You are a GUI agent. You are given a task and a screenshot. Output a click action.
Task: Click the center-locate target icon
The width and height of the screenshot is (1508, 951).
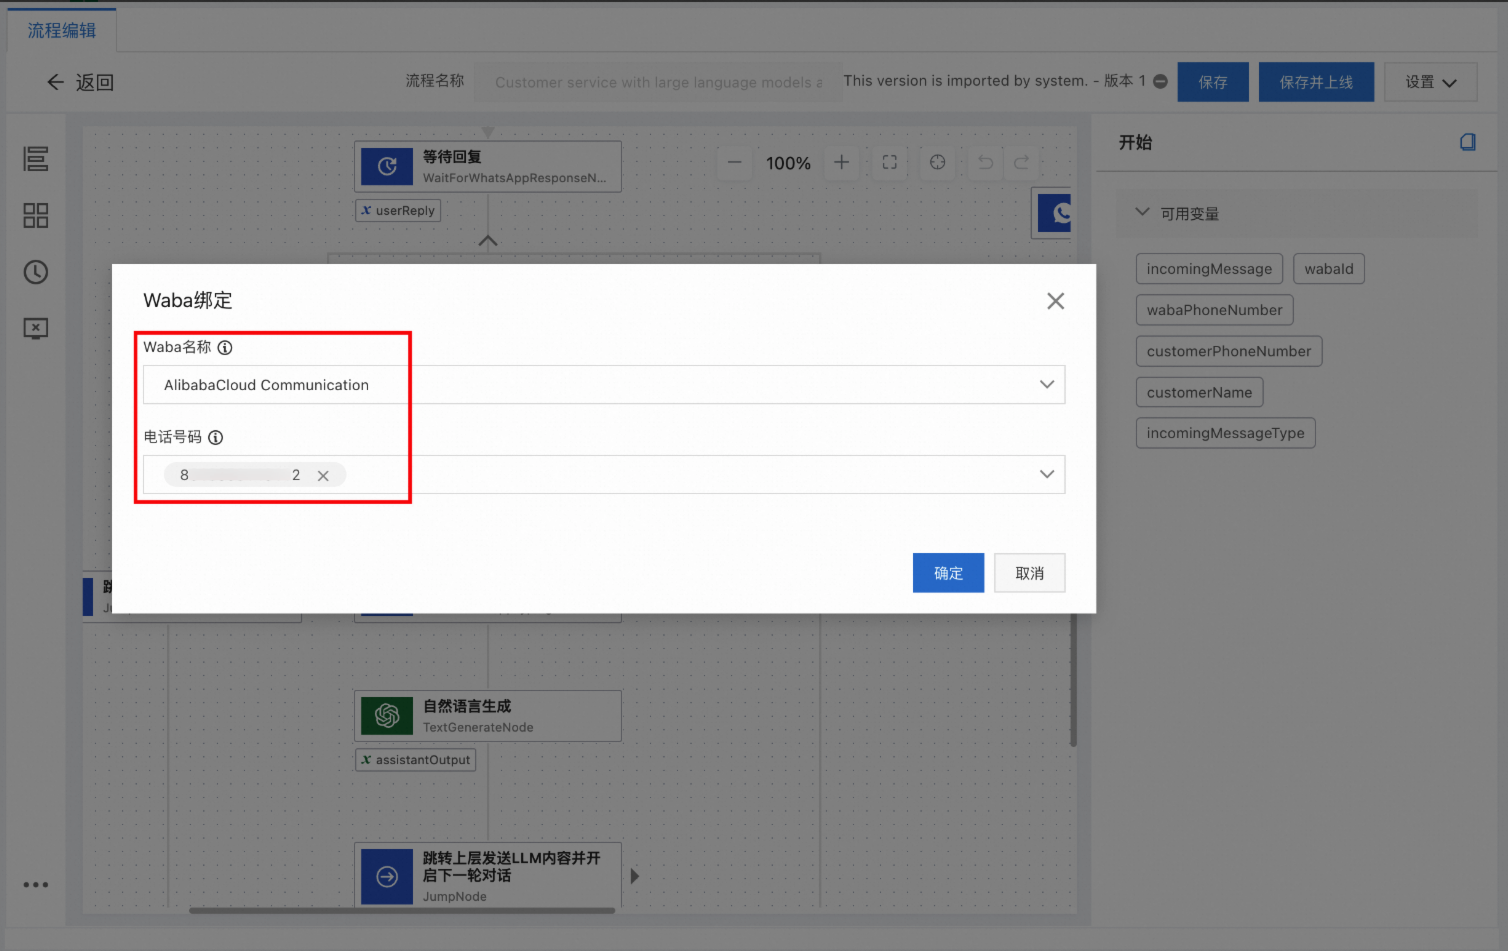[938, 162]
